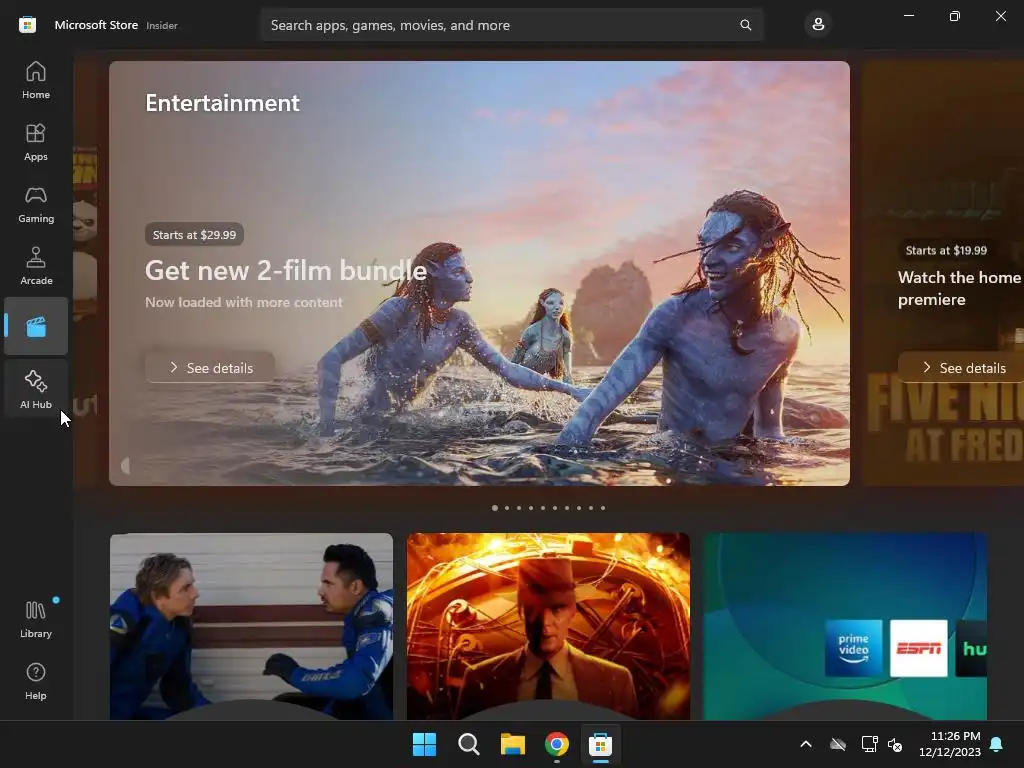Open Google Chrome from the taskbar
Viewport: 1024px width, 768px height.
(x=557, y=744)
